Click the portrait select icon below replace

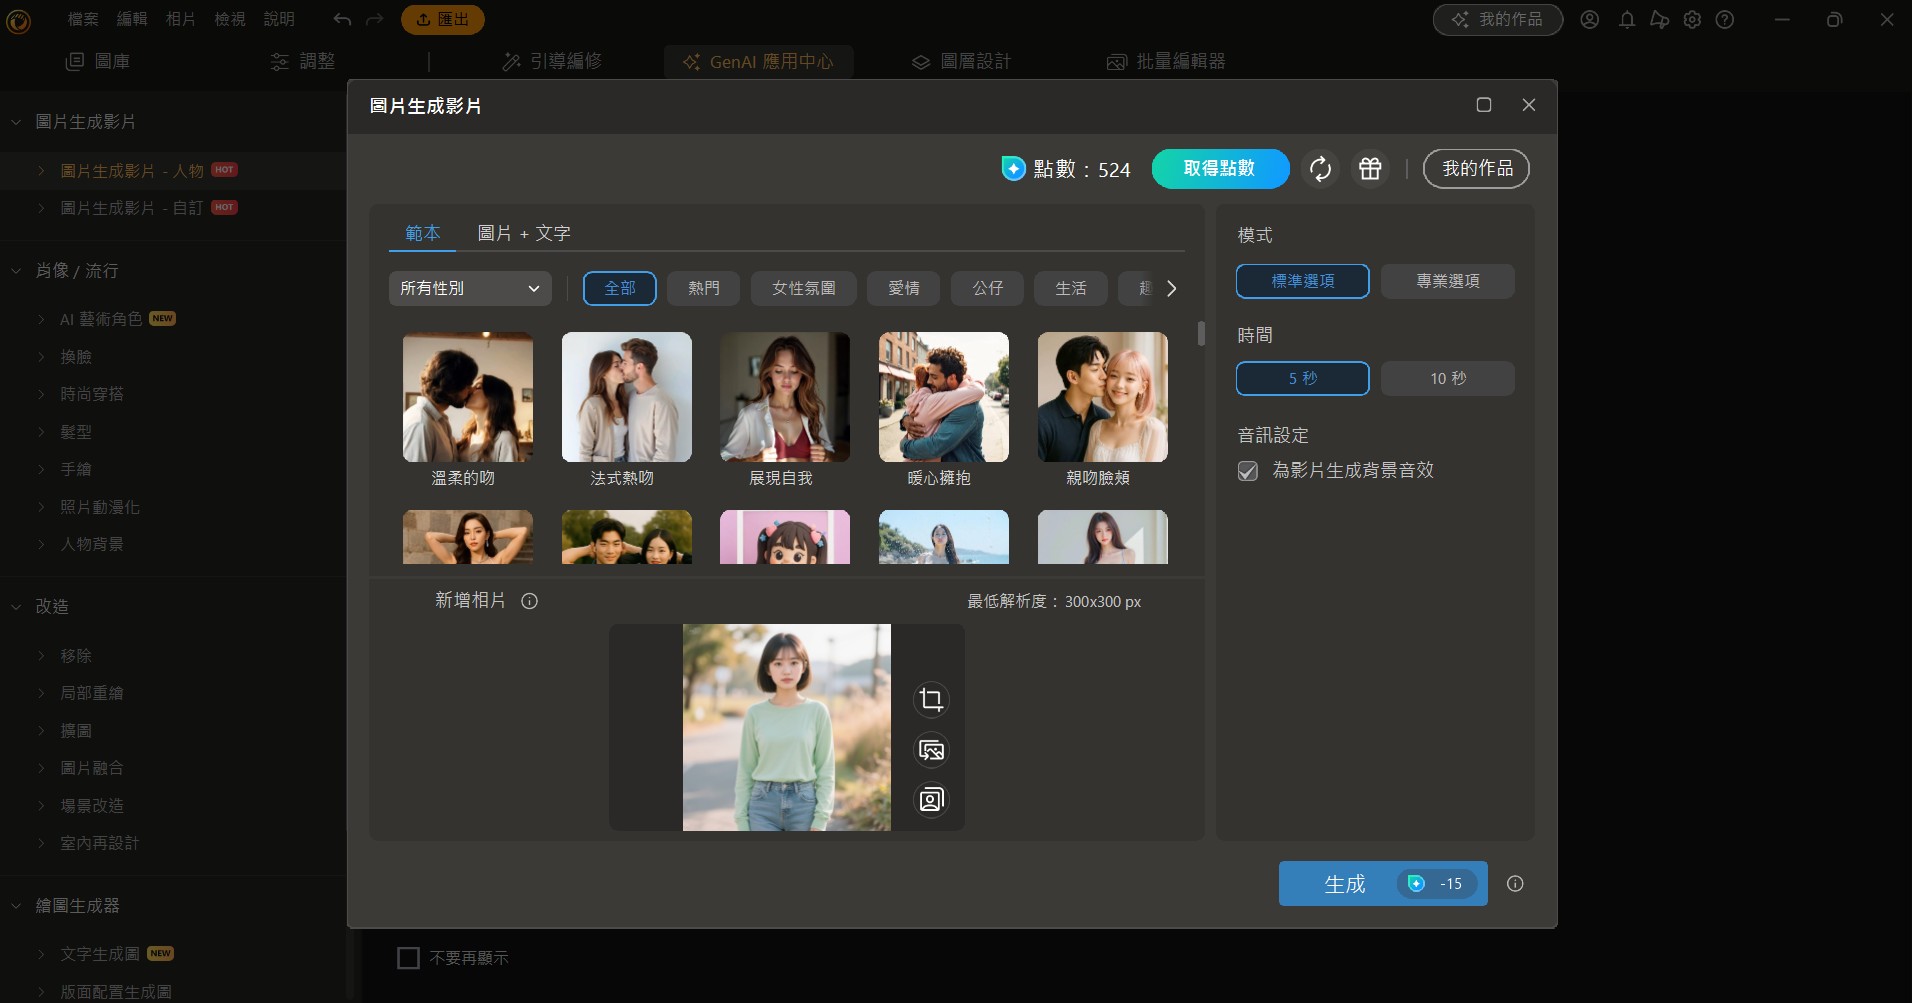click(x=931, y=800)
